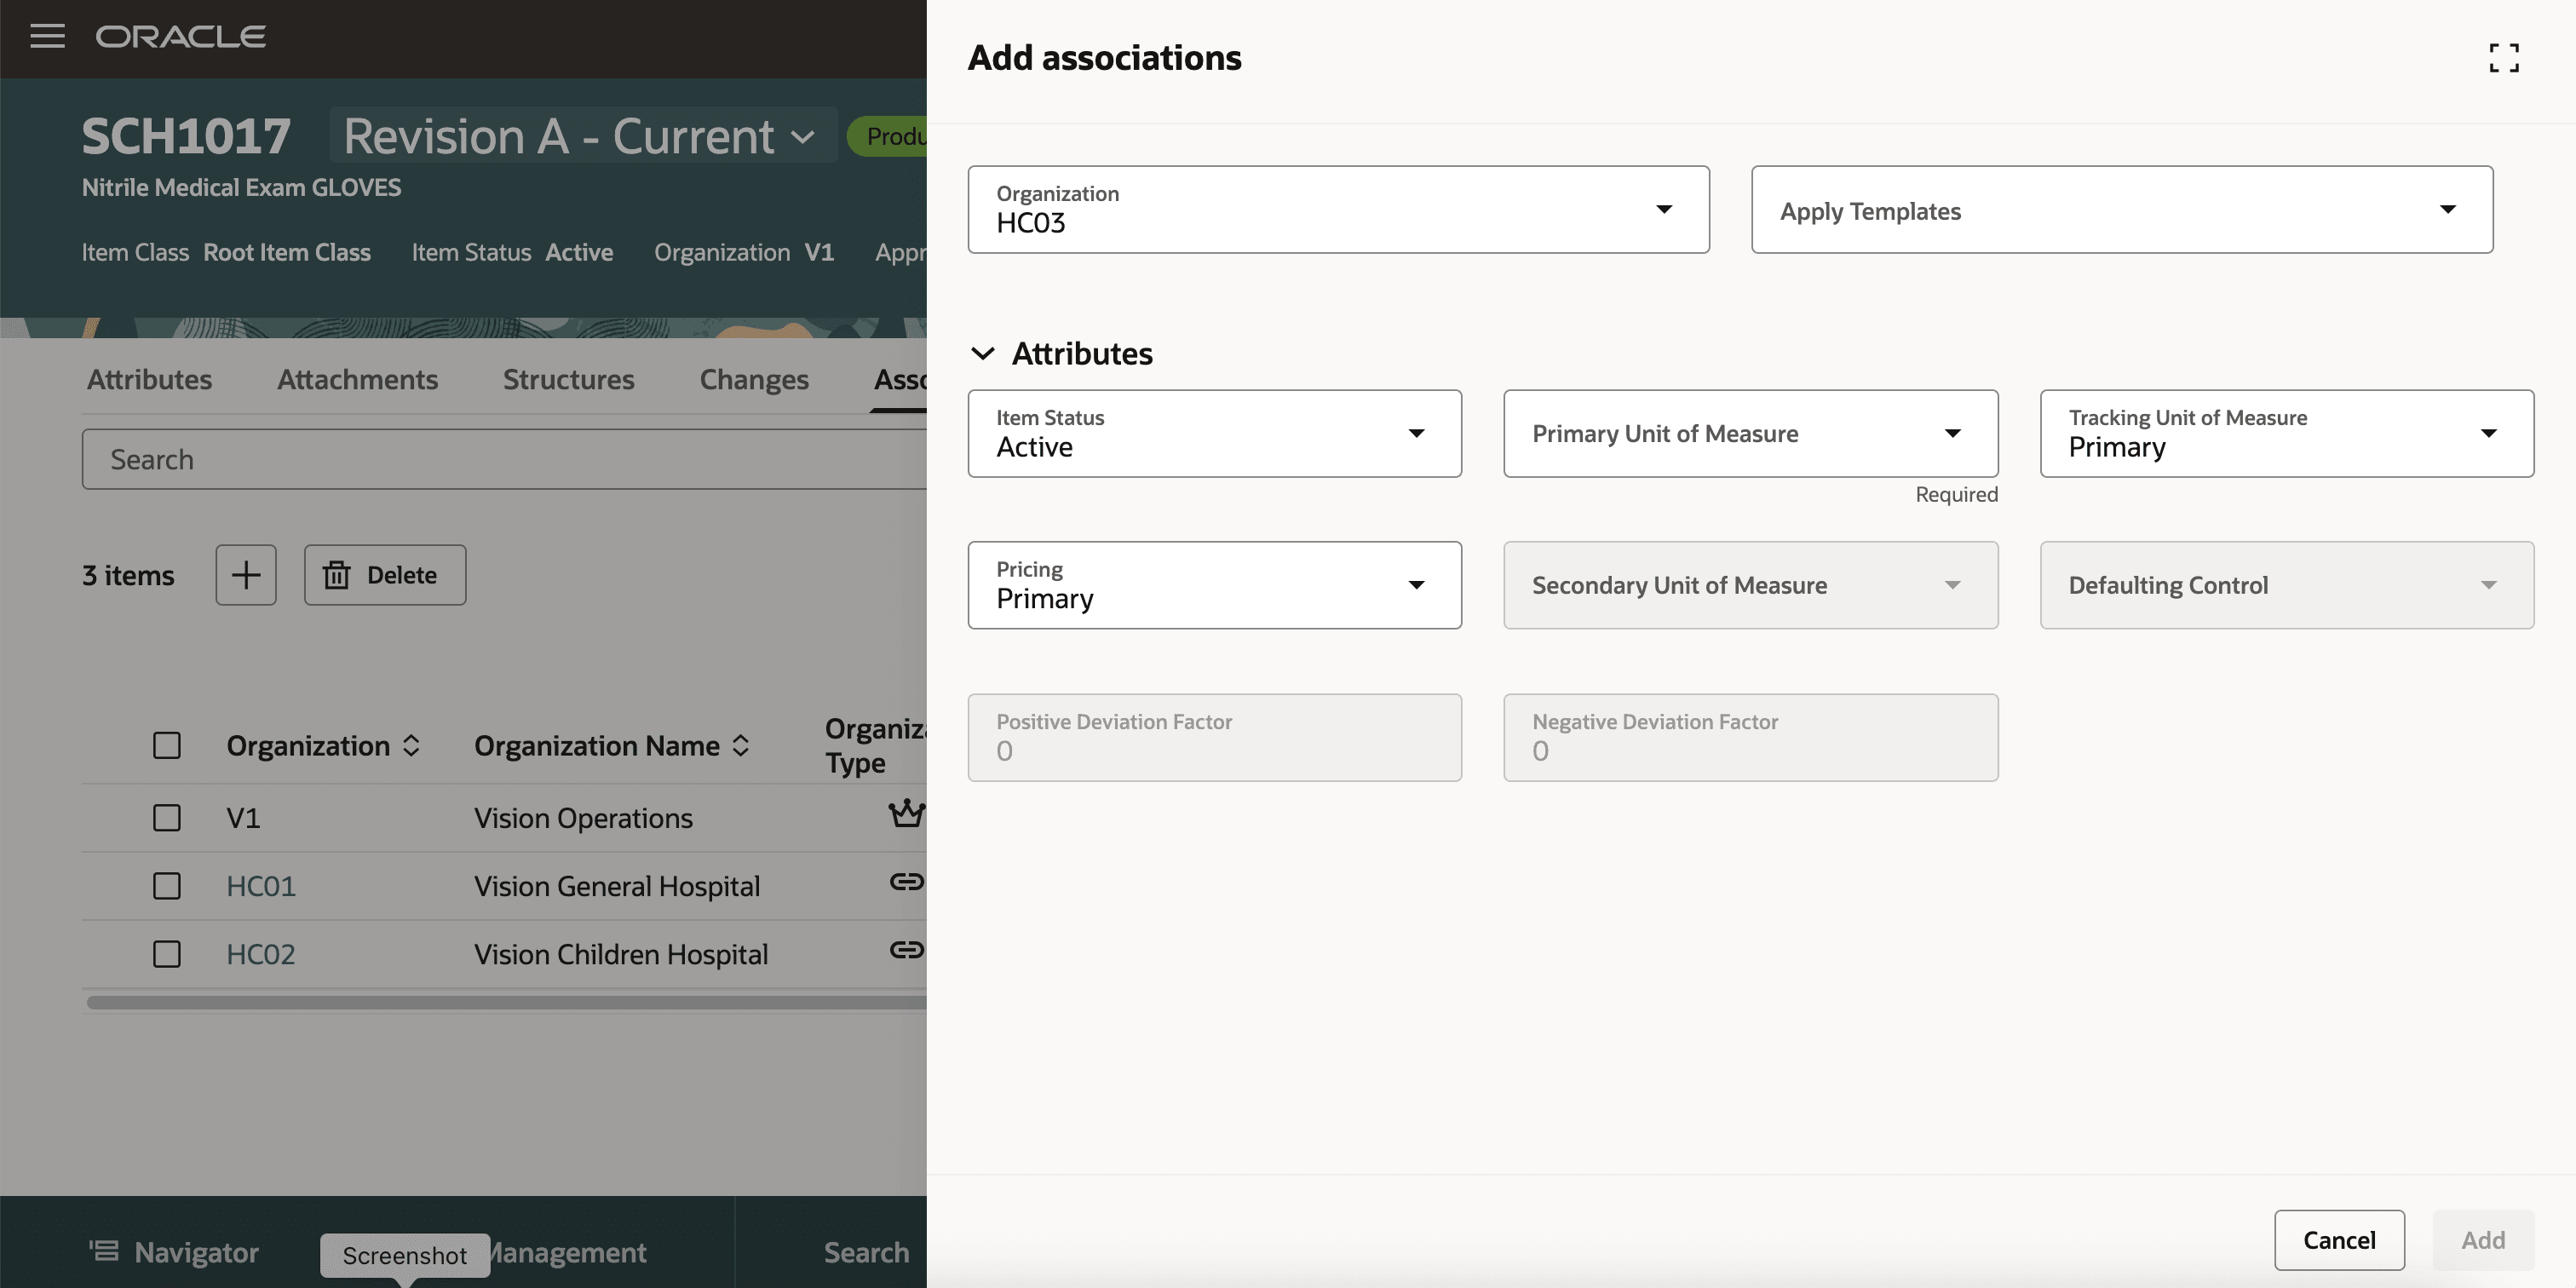Screen dimensions: 2576x1288
Task: Click the plus add association icon
Action: (246, 575)
